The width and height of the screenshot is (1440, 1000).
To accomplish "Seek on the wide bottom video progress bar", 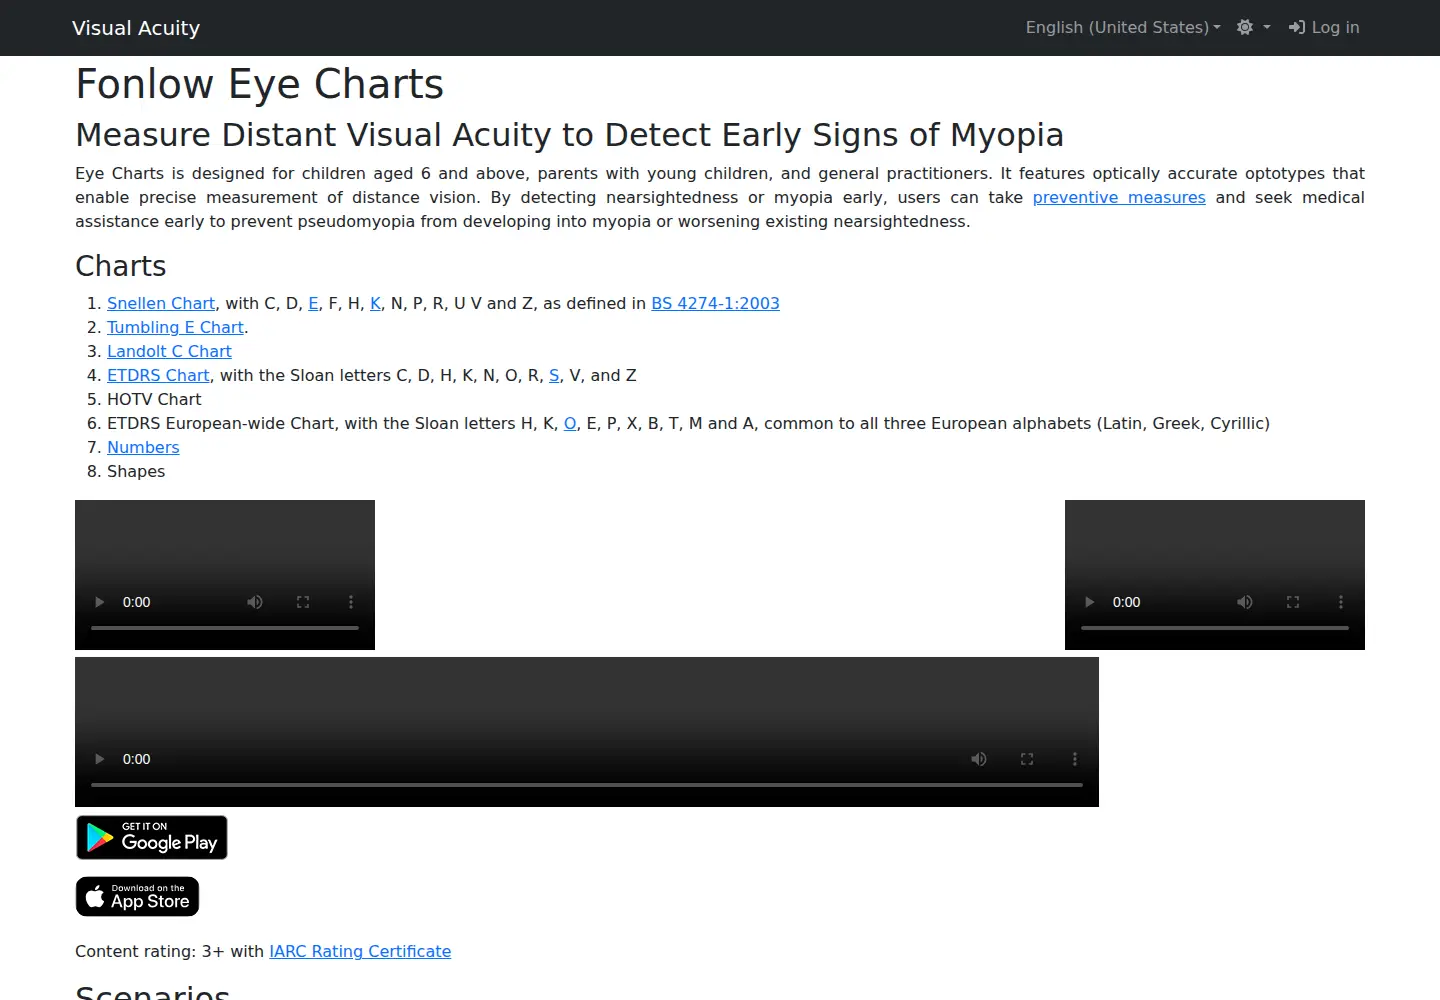I will pyautogui.click(x=587, y=785).
